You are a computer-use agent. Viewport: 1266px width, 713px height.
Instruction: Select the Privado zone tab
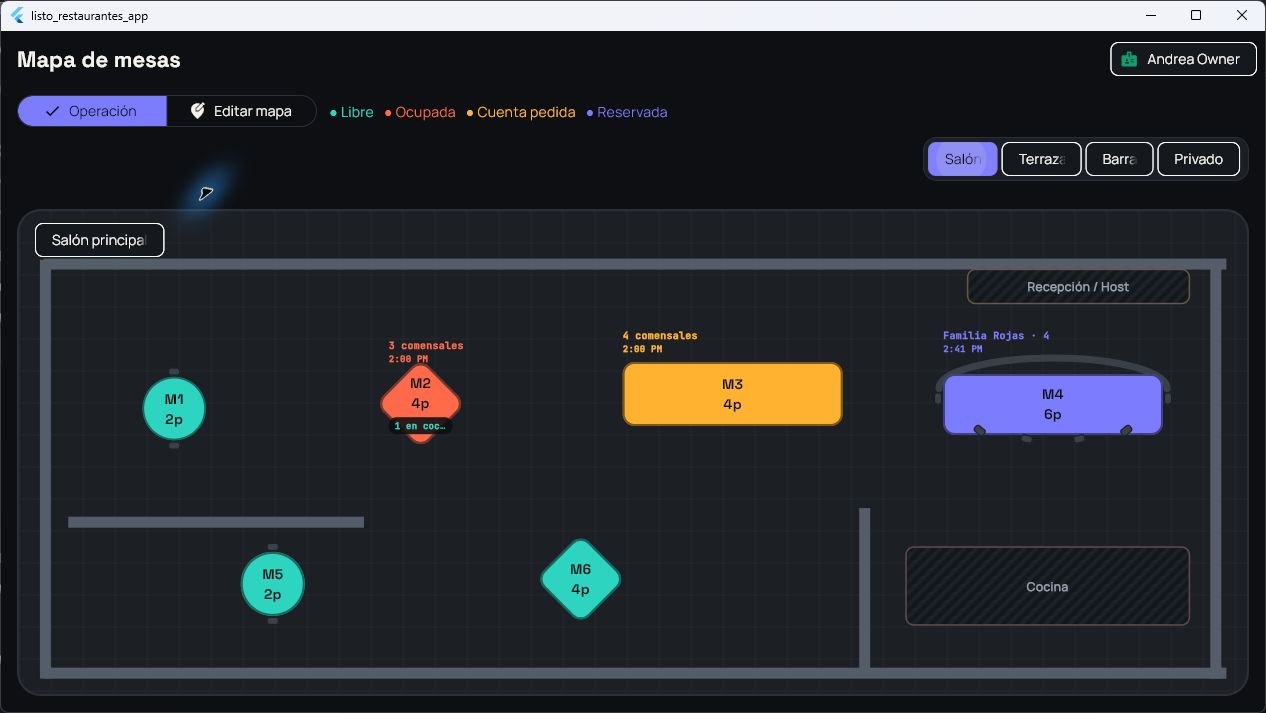tap(1198, 159)
